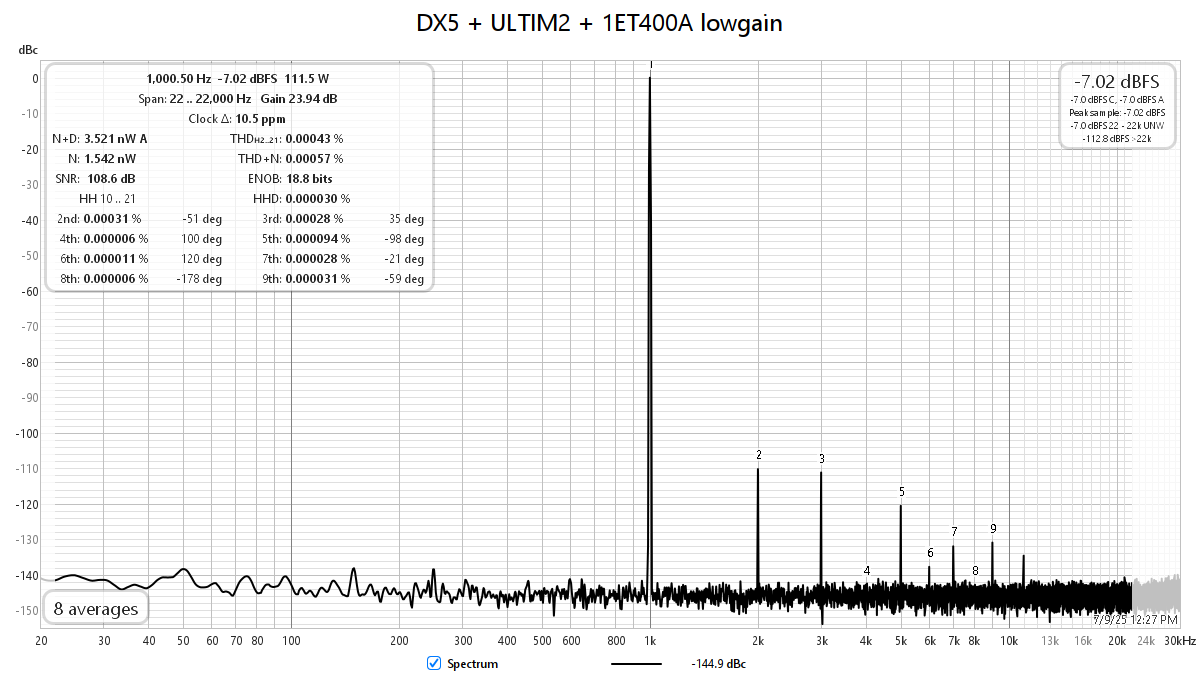The image size is (1200, 675).
Task: Click the 3rd harmonic 0.00028 % value
Action: pyautogui.click(x=314, y=218)
